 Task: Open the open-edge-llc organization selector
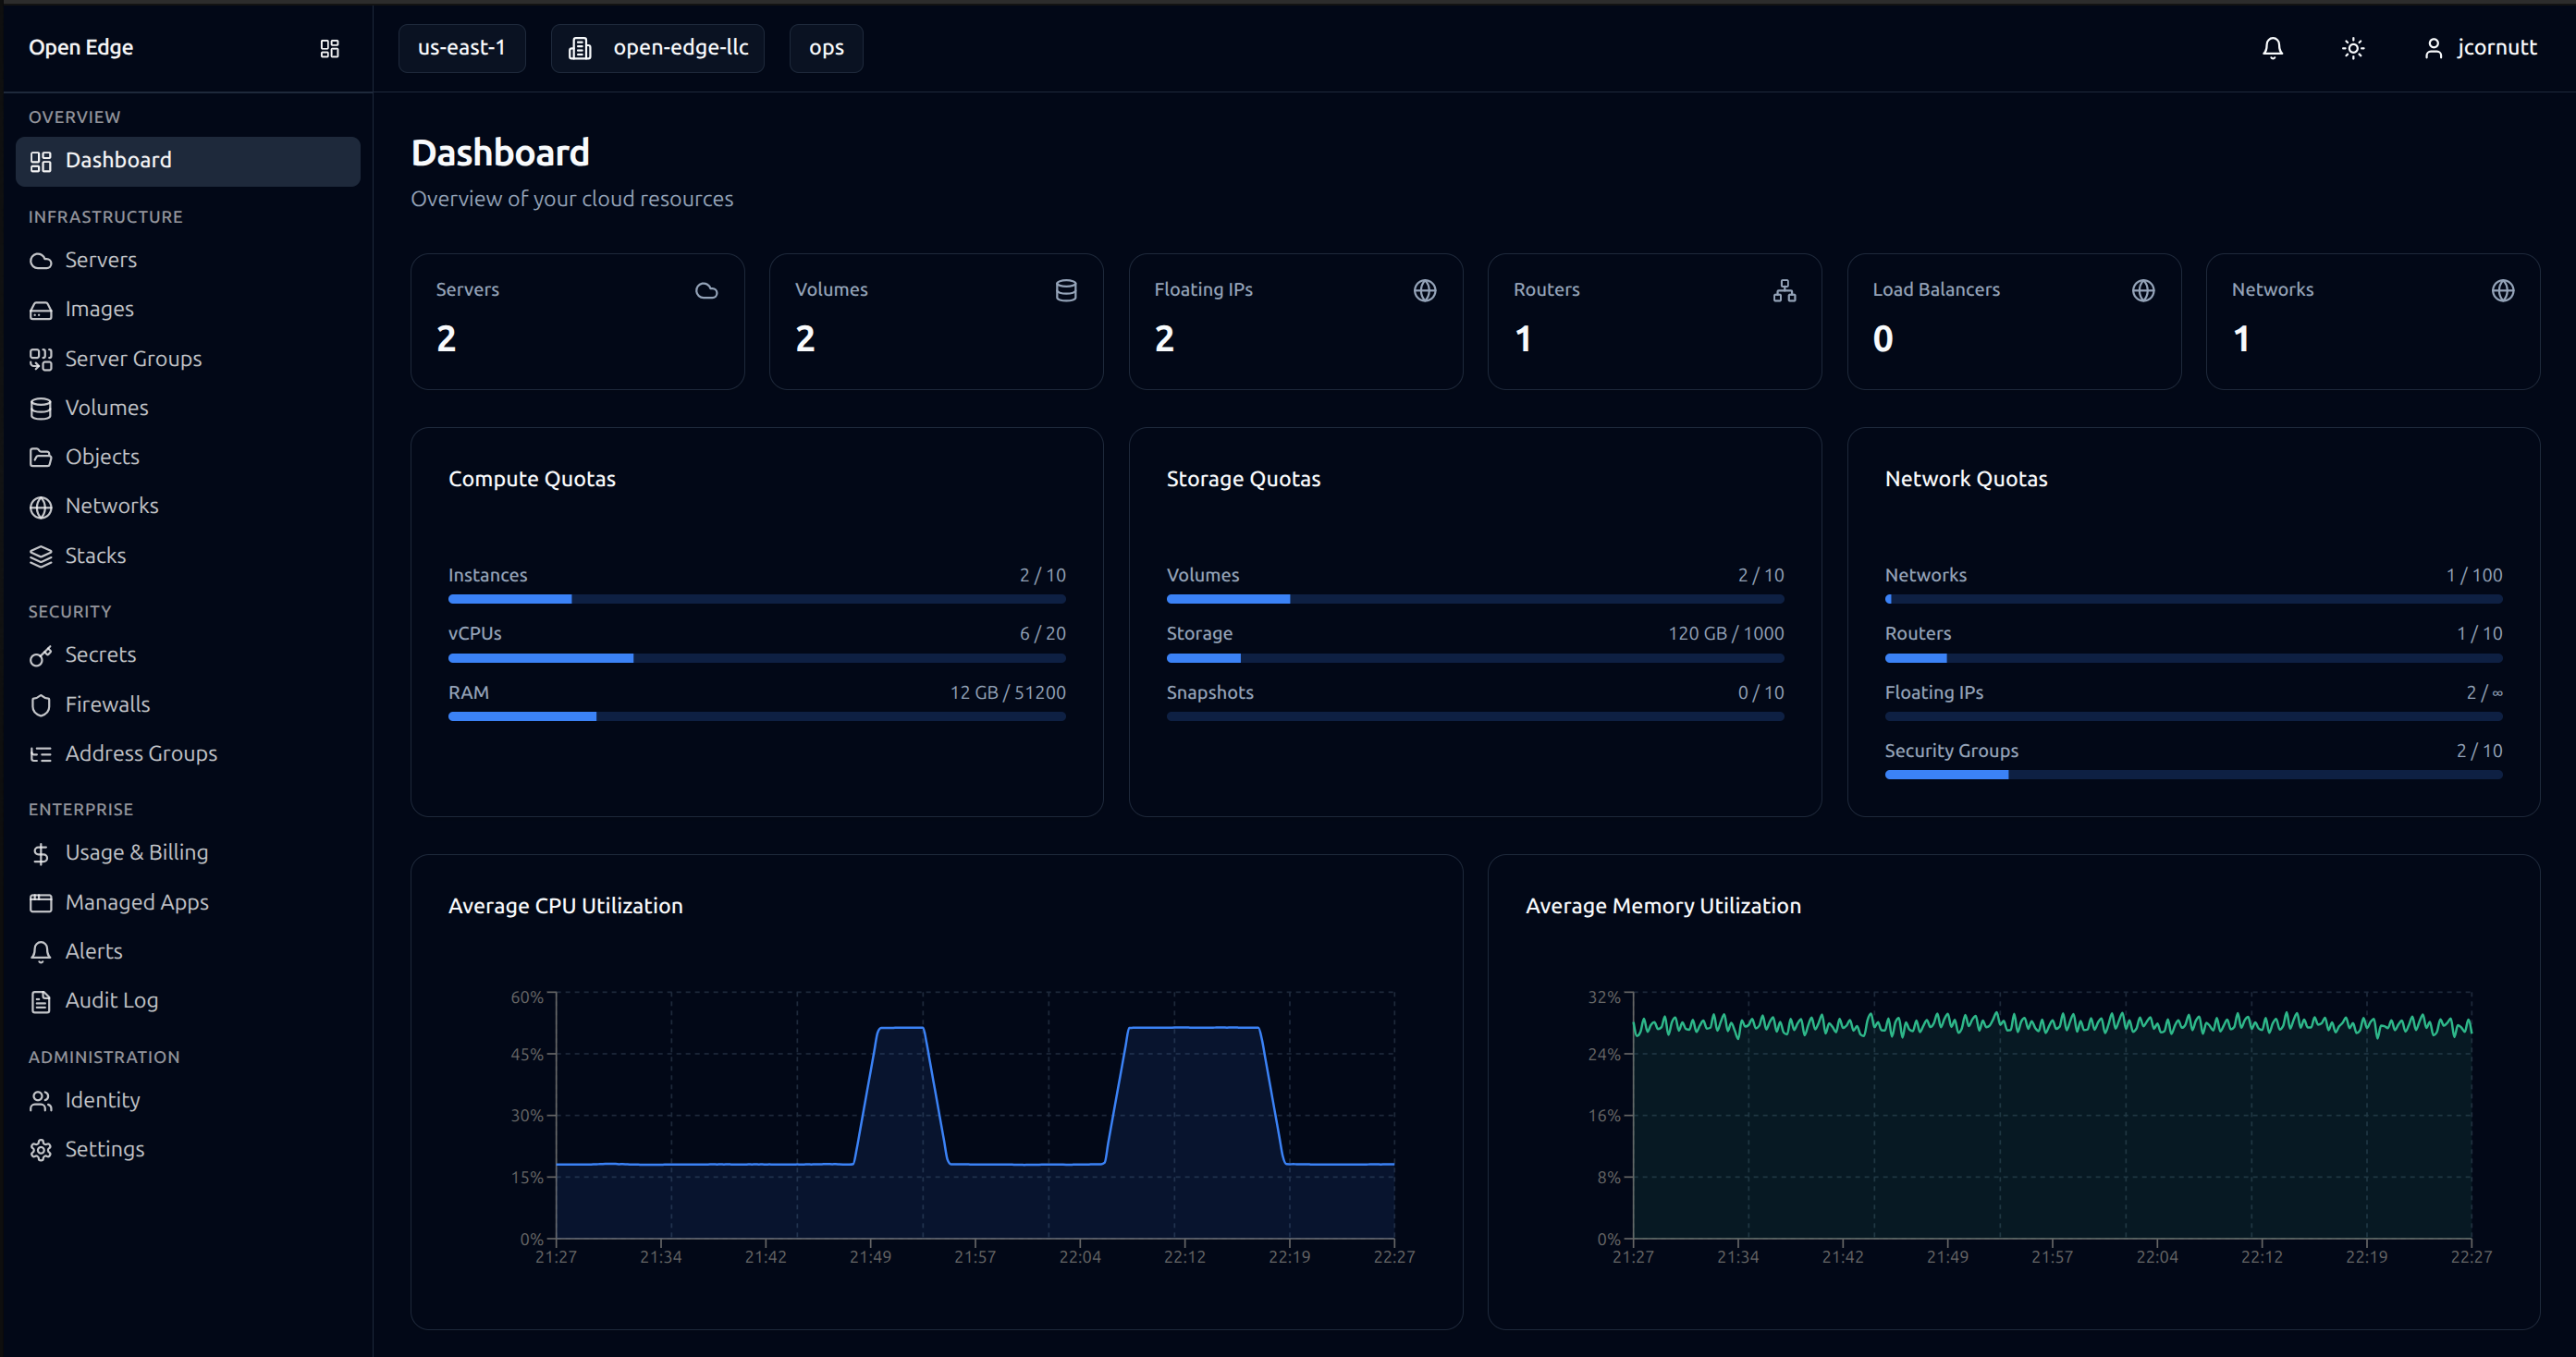coord(657,47)
